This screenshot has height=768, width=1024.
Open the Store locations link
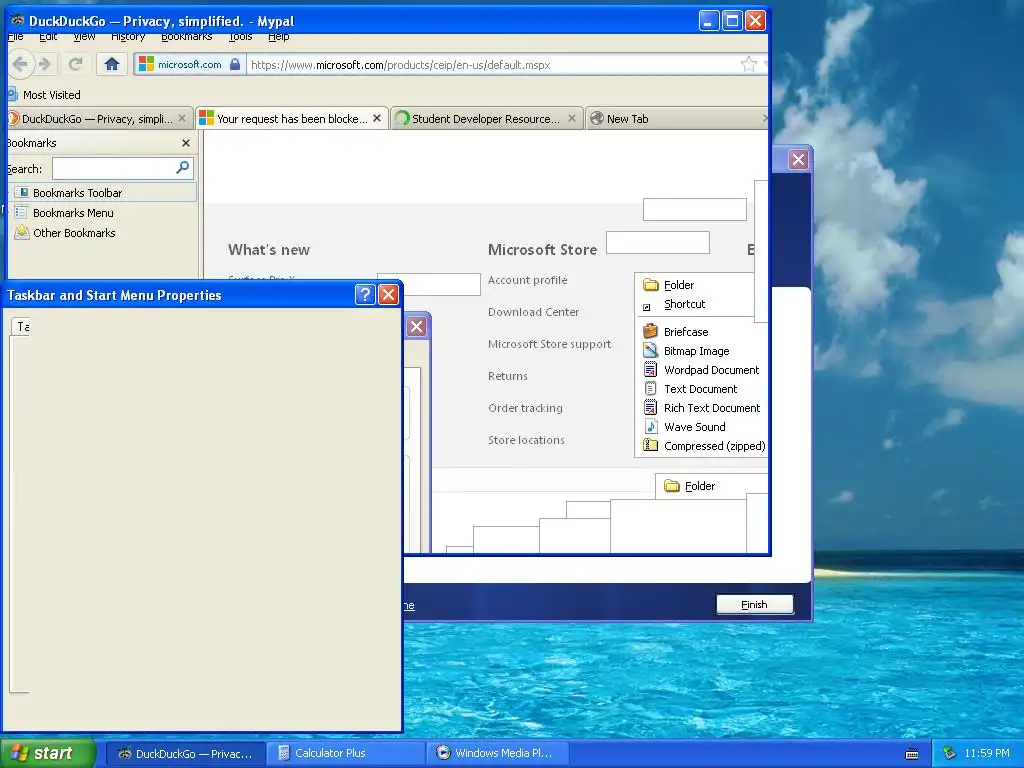click(526, 440)
